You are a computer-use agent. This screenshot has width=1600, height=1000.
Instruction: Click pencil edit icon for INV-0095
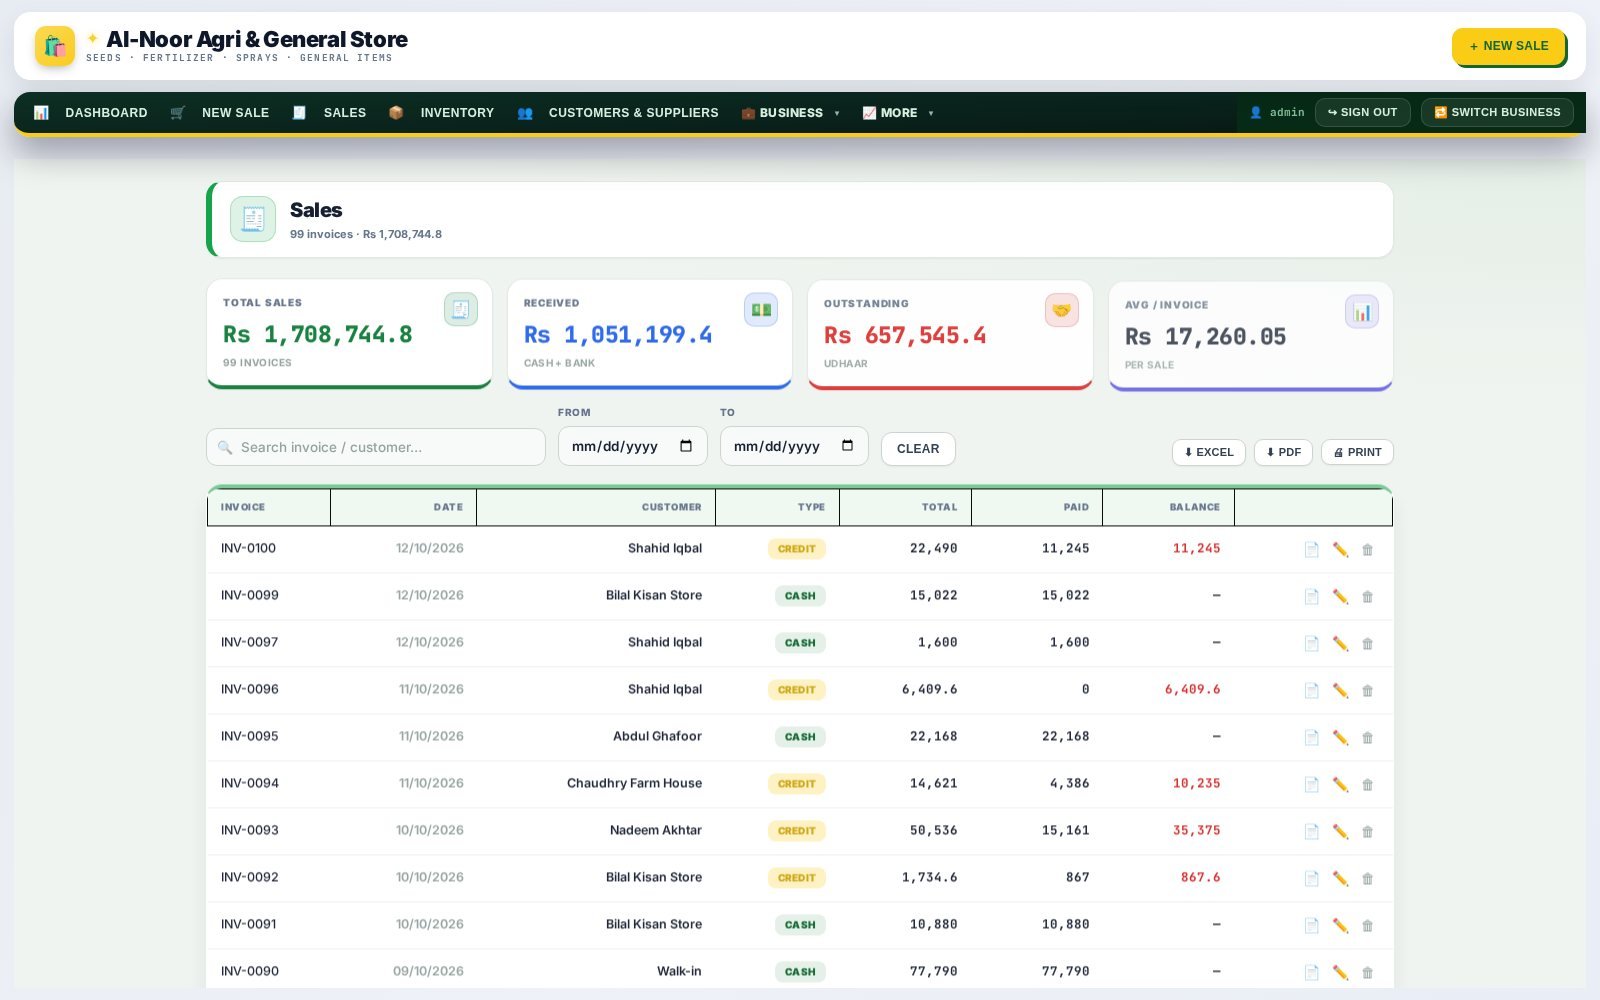coord(1340,737)
